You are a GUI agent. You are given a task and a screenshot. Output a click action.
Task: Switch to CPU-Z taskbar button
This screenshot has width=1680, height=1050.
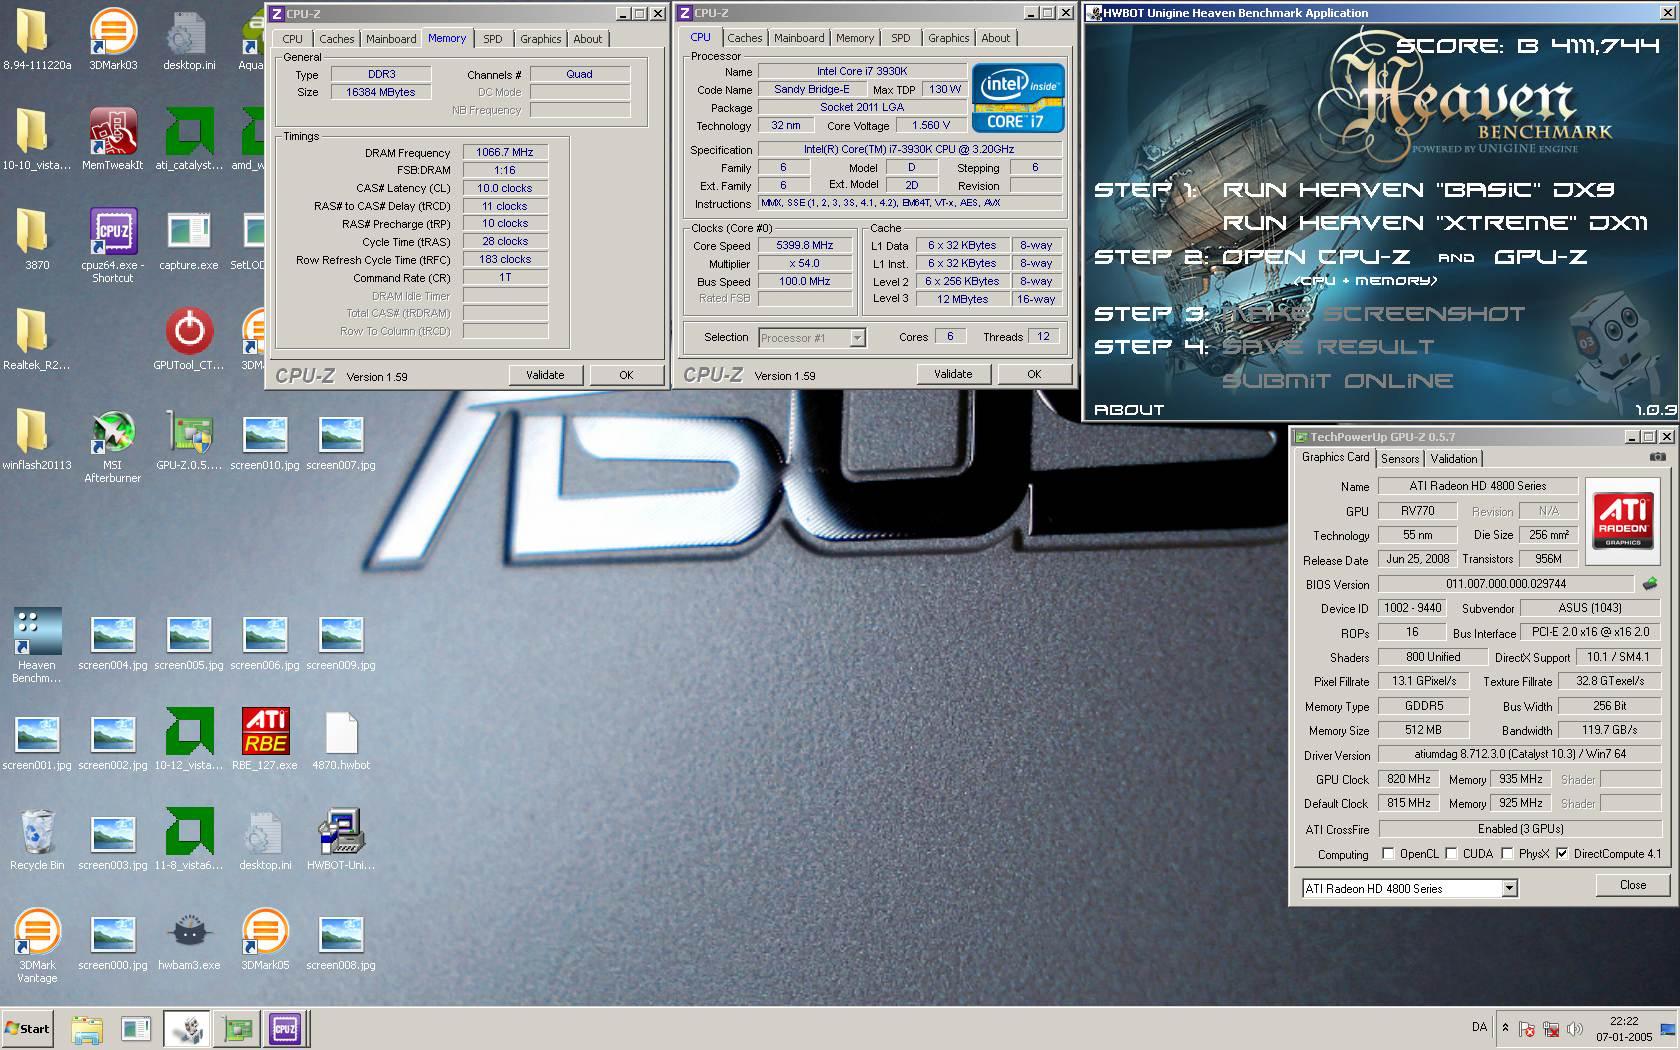coord(285,1029)
